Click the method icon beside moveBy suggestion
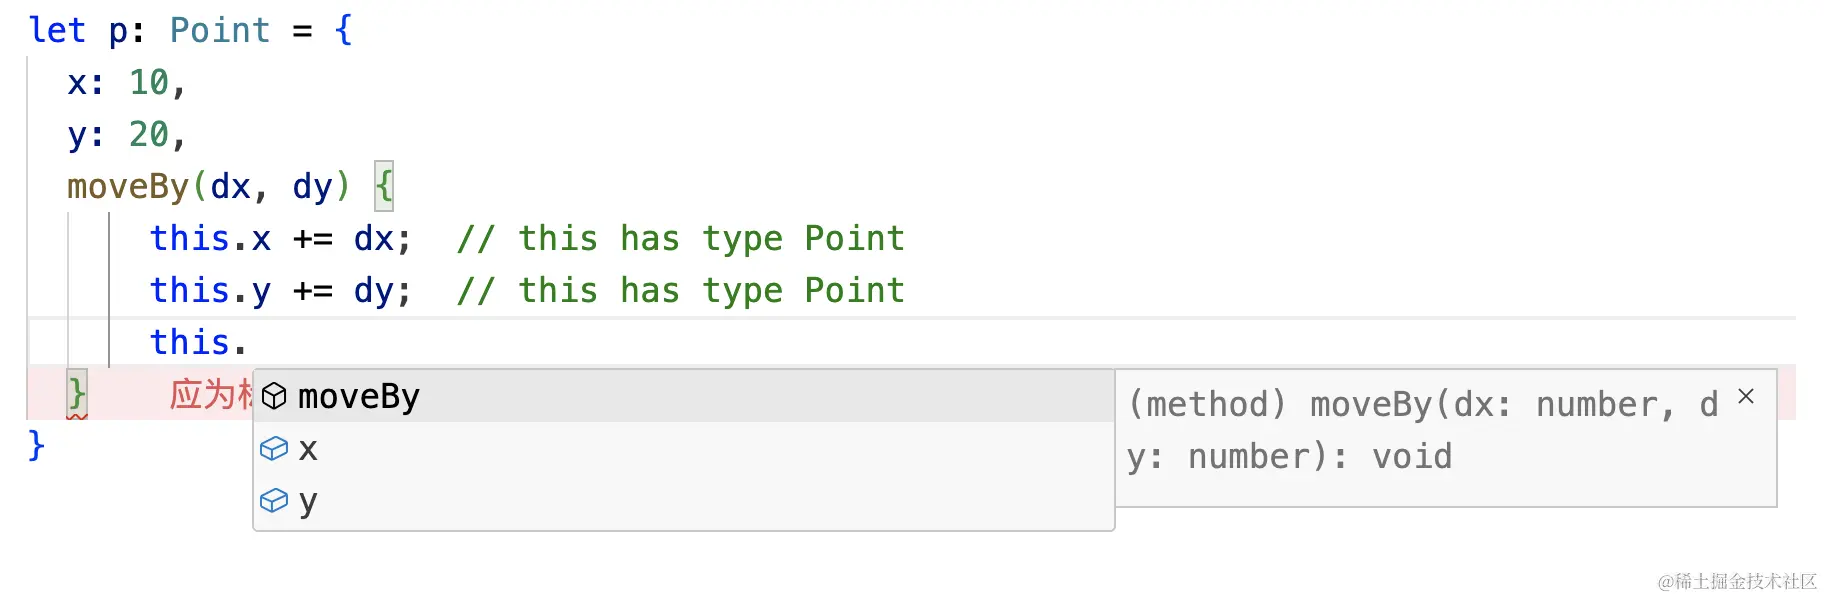 pos(274,397)
